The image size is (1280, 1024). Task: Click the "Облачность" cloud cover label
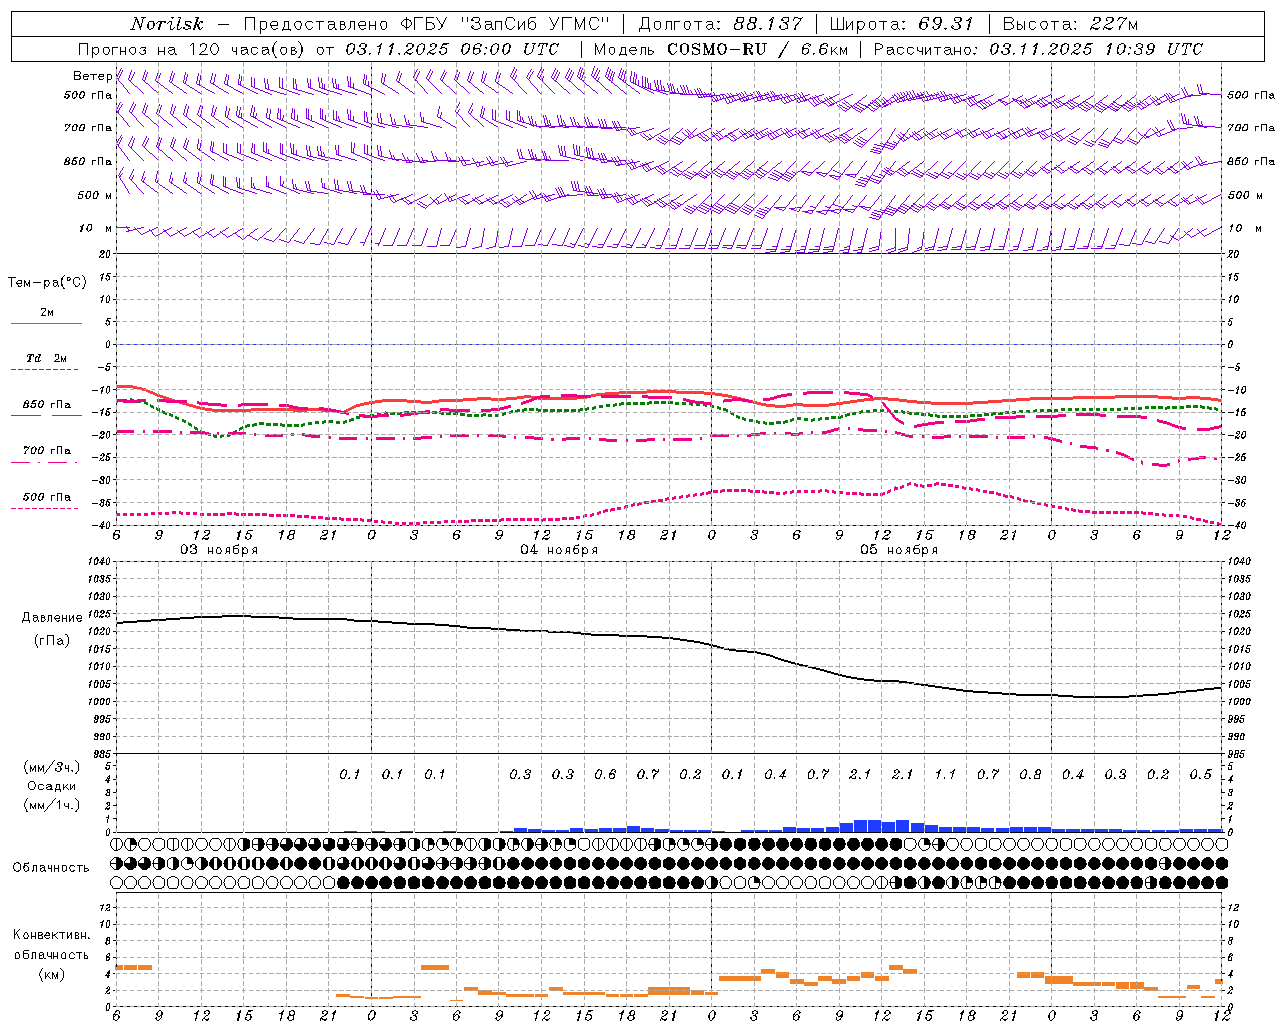click(51, 868)
